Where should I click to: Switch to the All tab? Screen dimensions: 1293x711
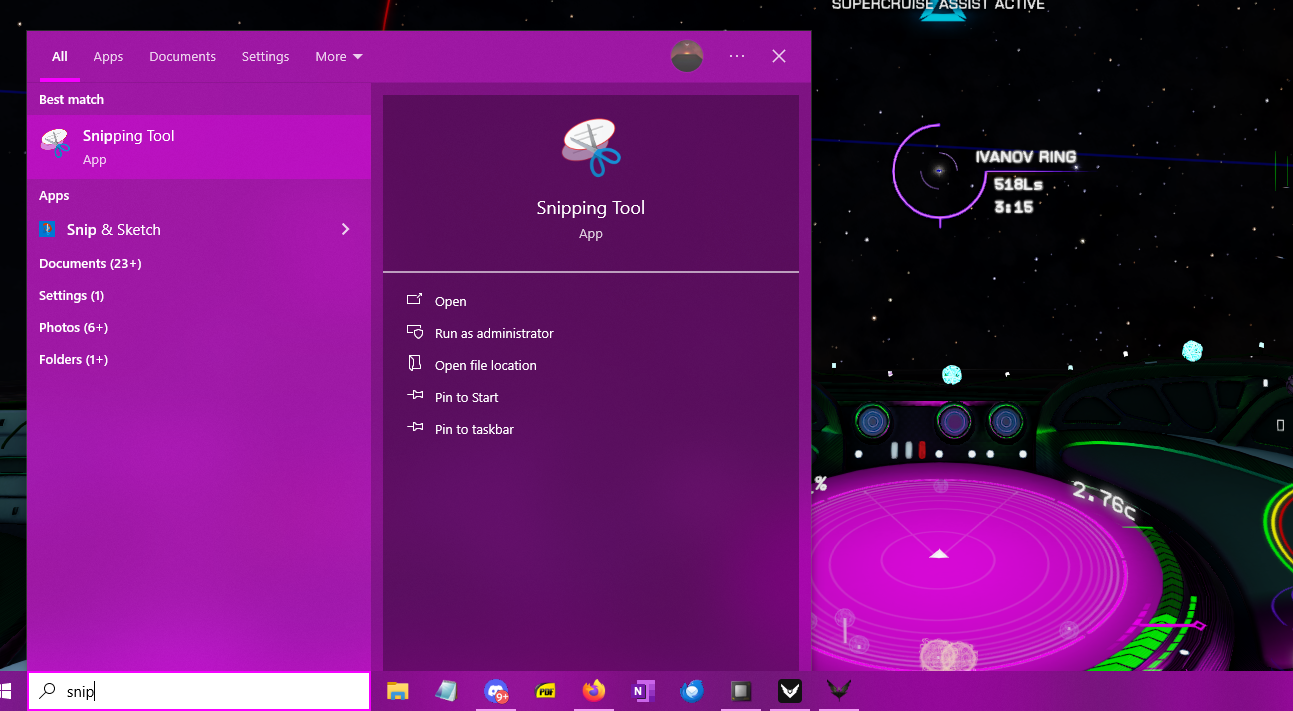pyautogui.click(x=60, y=57)
